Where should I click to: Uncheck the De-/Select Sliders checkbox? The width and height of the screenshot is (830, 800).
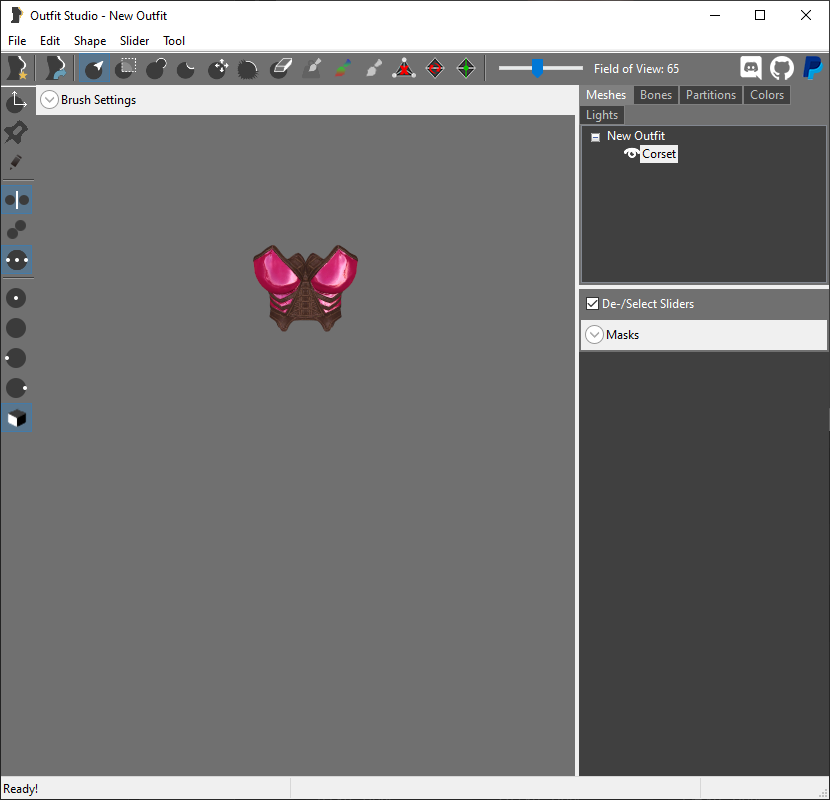tap(592, 303)
